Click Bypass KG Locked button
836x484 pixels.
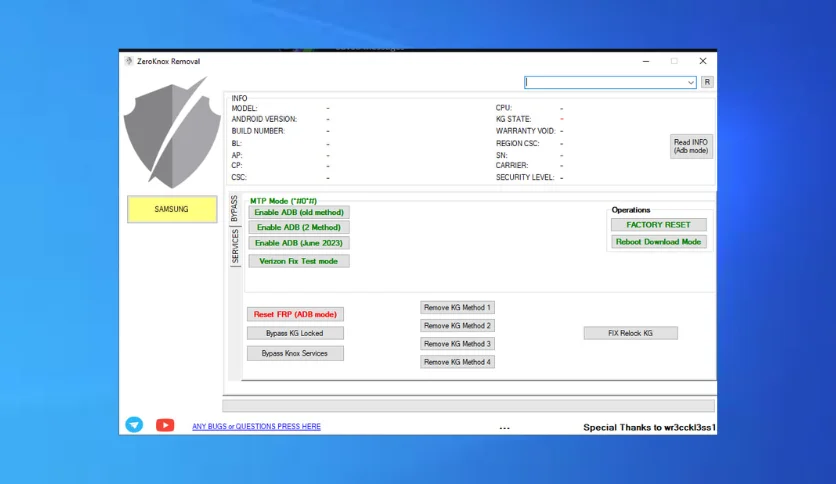[x=295, y=333]
